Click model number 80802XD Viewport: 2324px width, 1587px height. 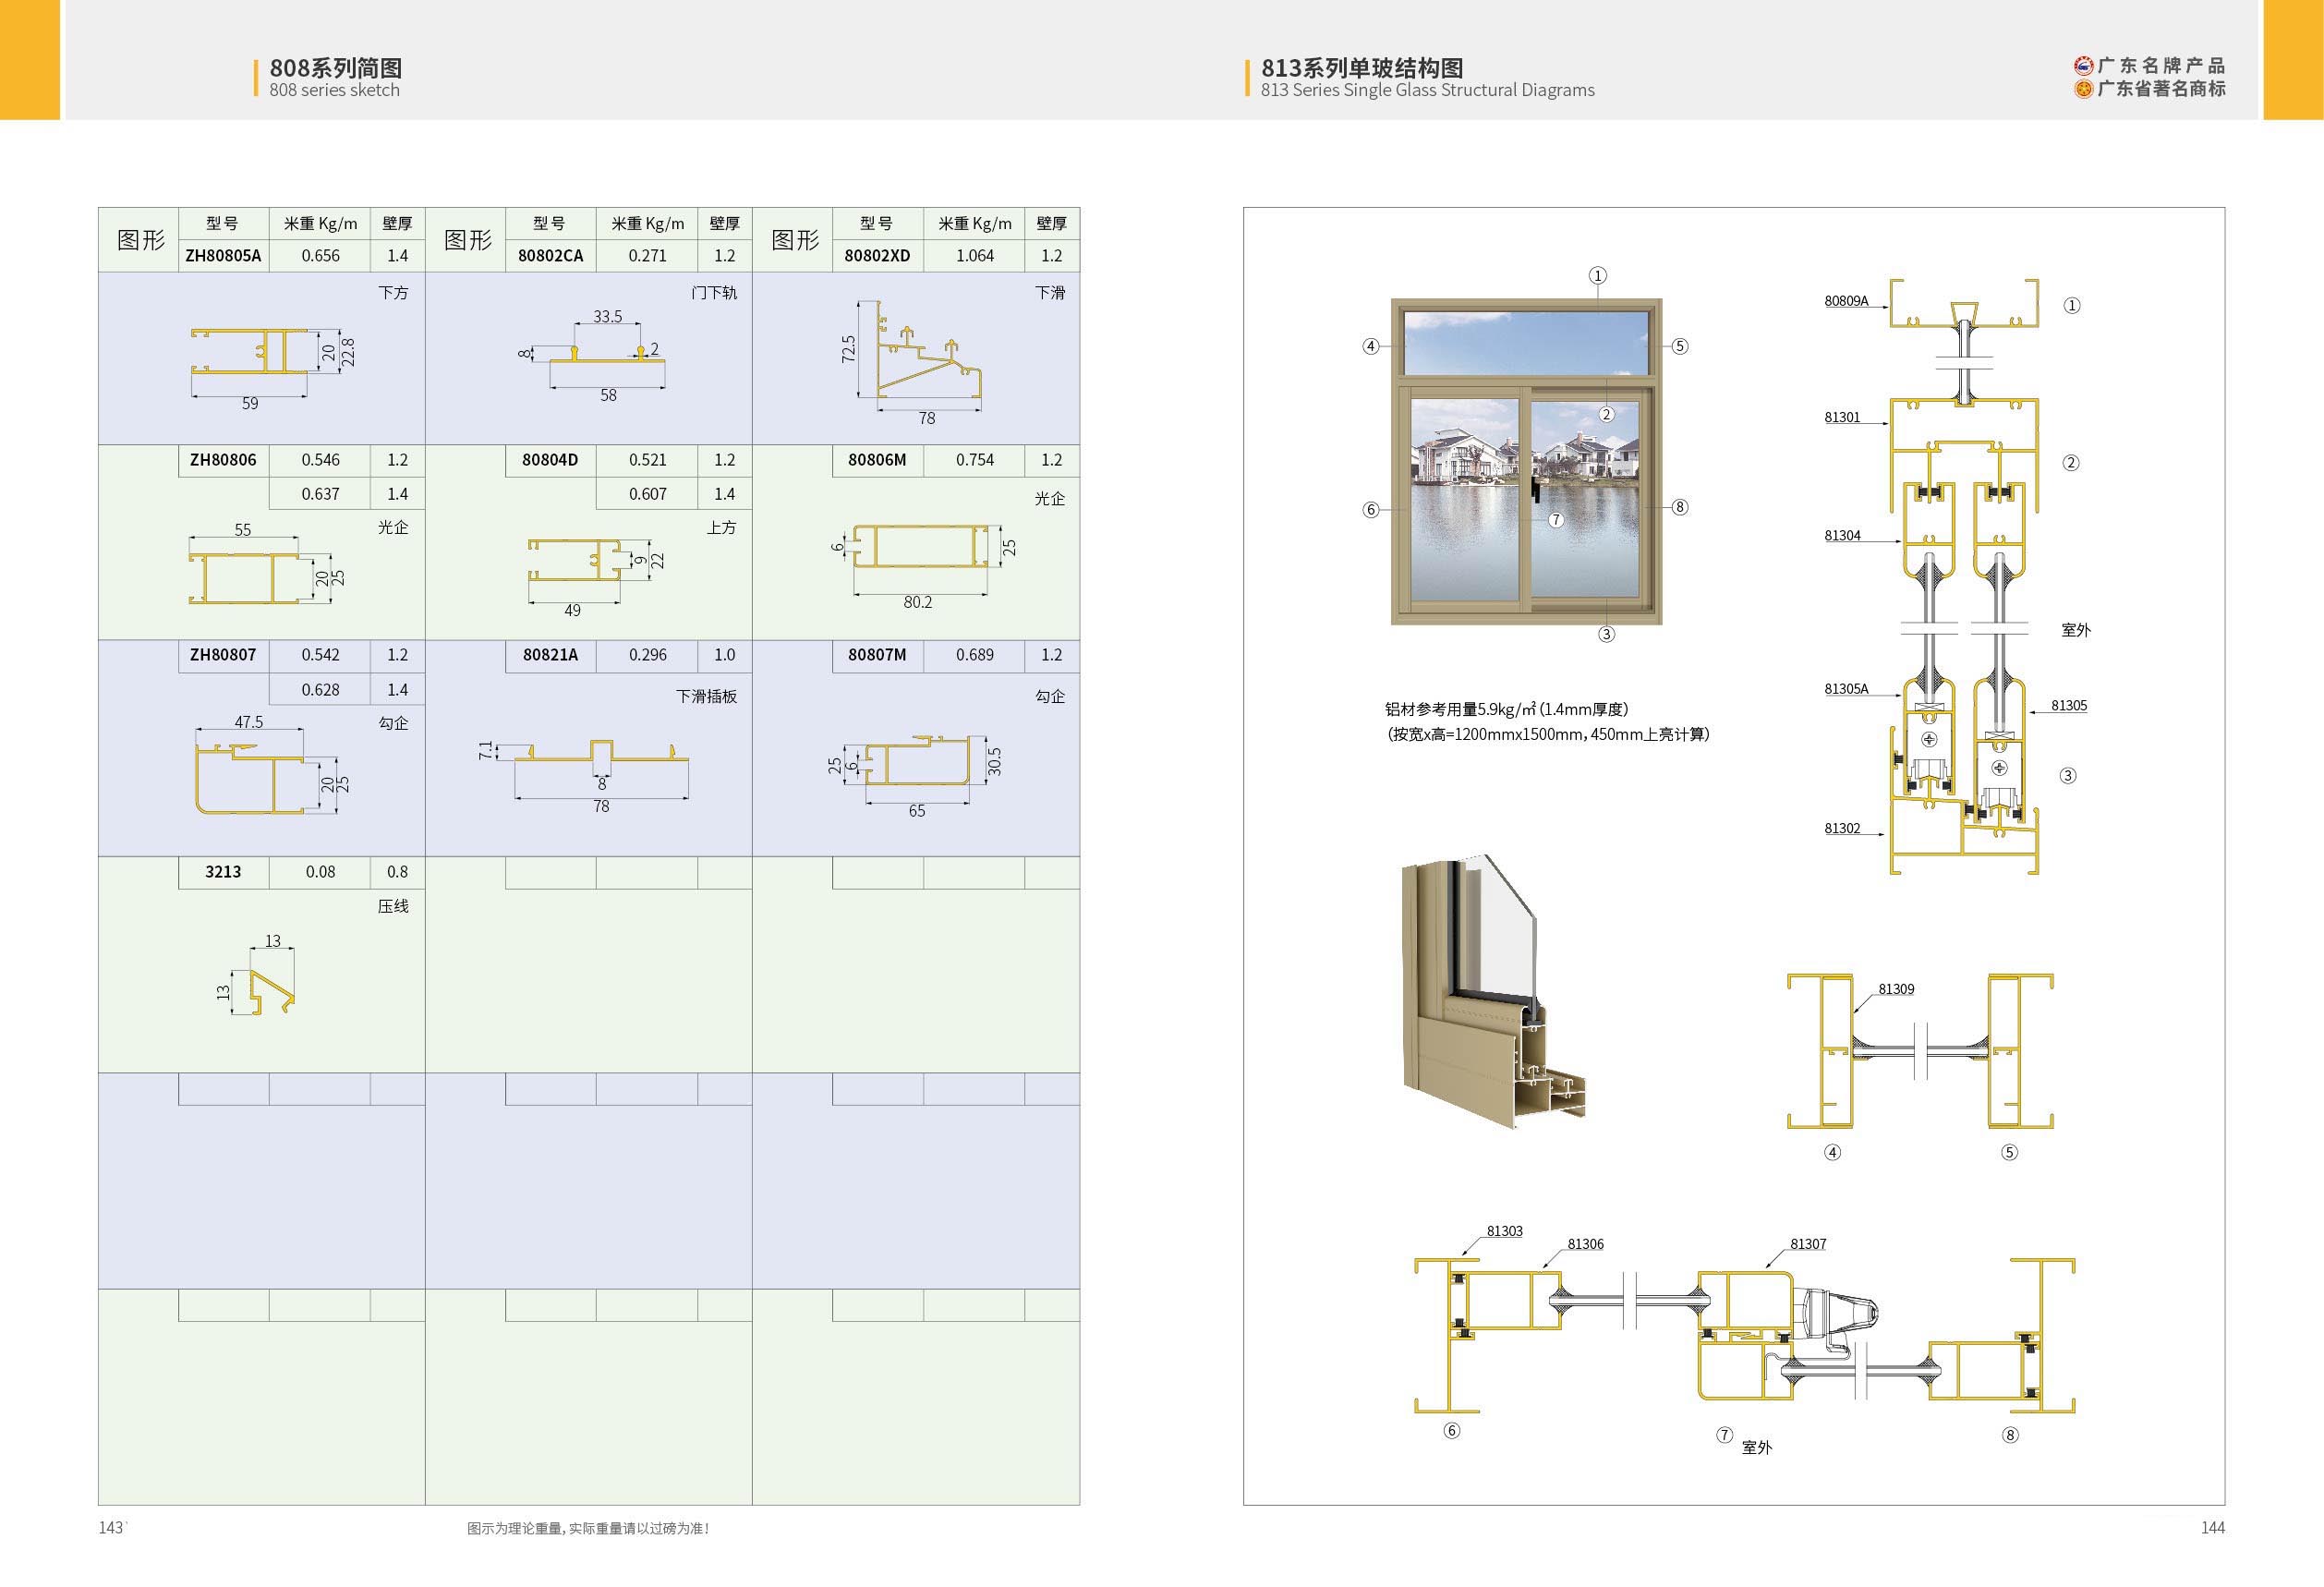877,256
